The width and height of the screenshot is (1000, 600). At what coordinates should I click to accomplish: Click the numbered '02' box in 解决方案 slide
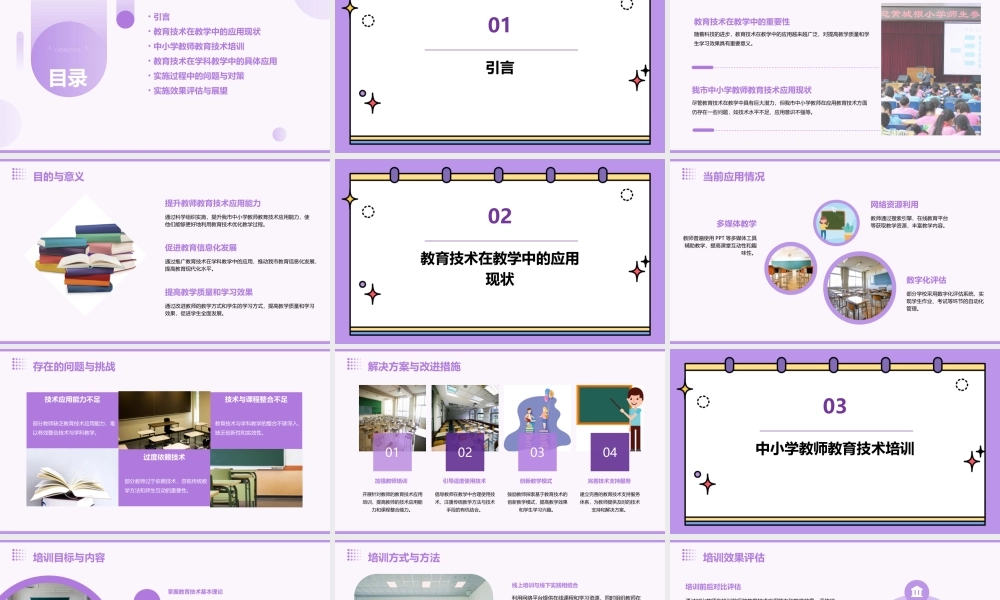[x=465, y=452]
